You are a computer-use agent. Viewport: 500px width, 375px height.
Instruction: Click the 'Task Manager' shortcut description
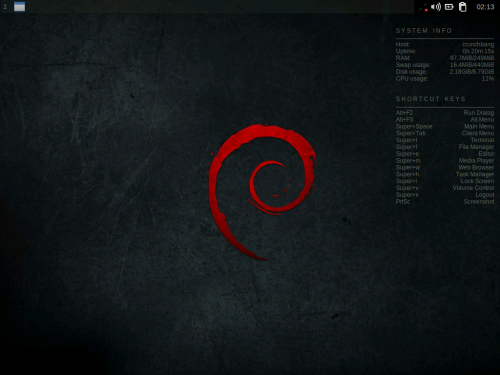pyautogui.click(x=475, y=174)
